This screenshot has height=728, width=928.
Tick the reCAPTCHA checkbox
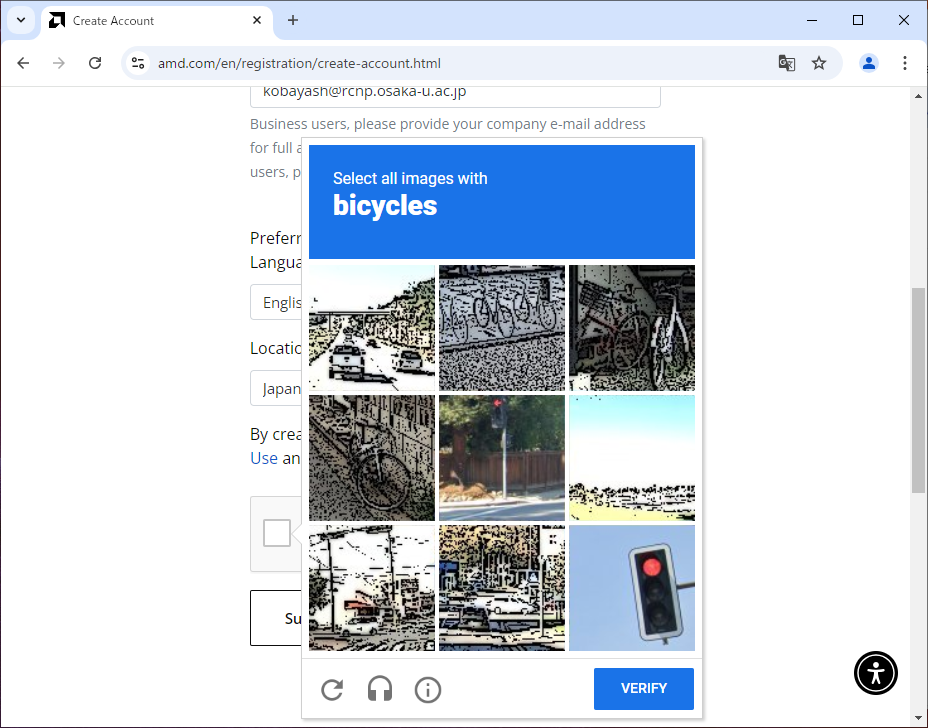pos(277,533)
